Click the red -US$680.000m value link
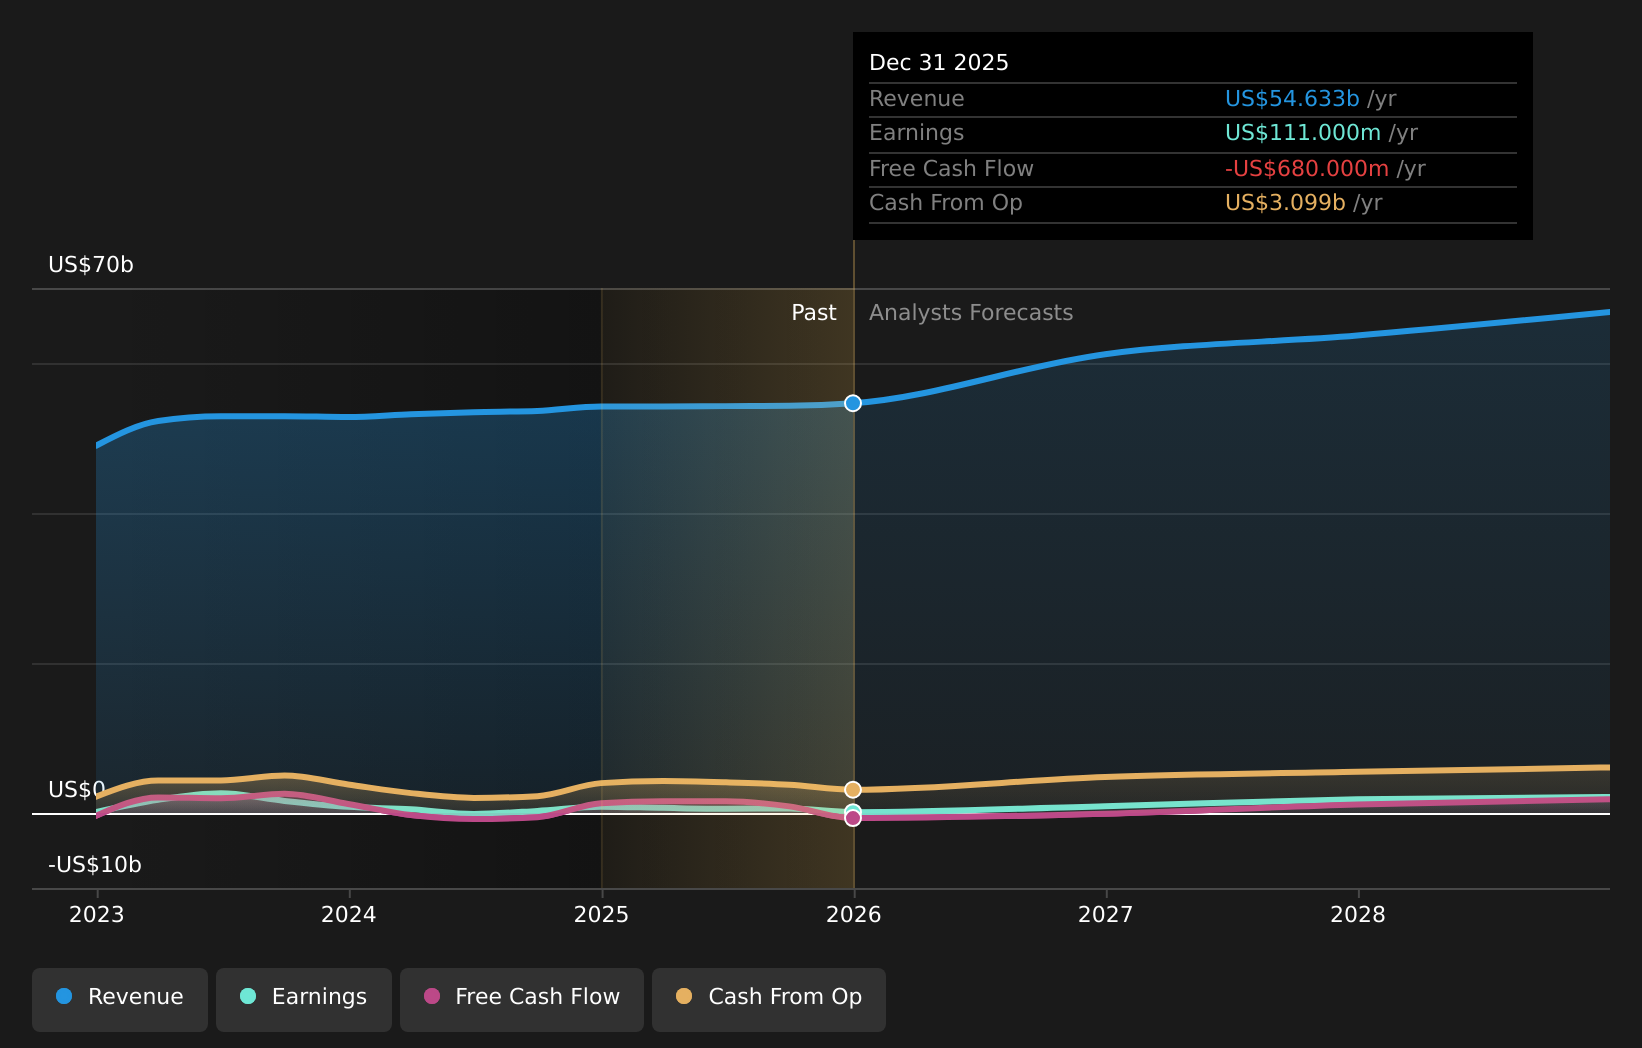Viewport: 1642px width, 1048px height. (x=1306, y=168)
